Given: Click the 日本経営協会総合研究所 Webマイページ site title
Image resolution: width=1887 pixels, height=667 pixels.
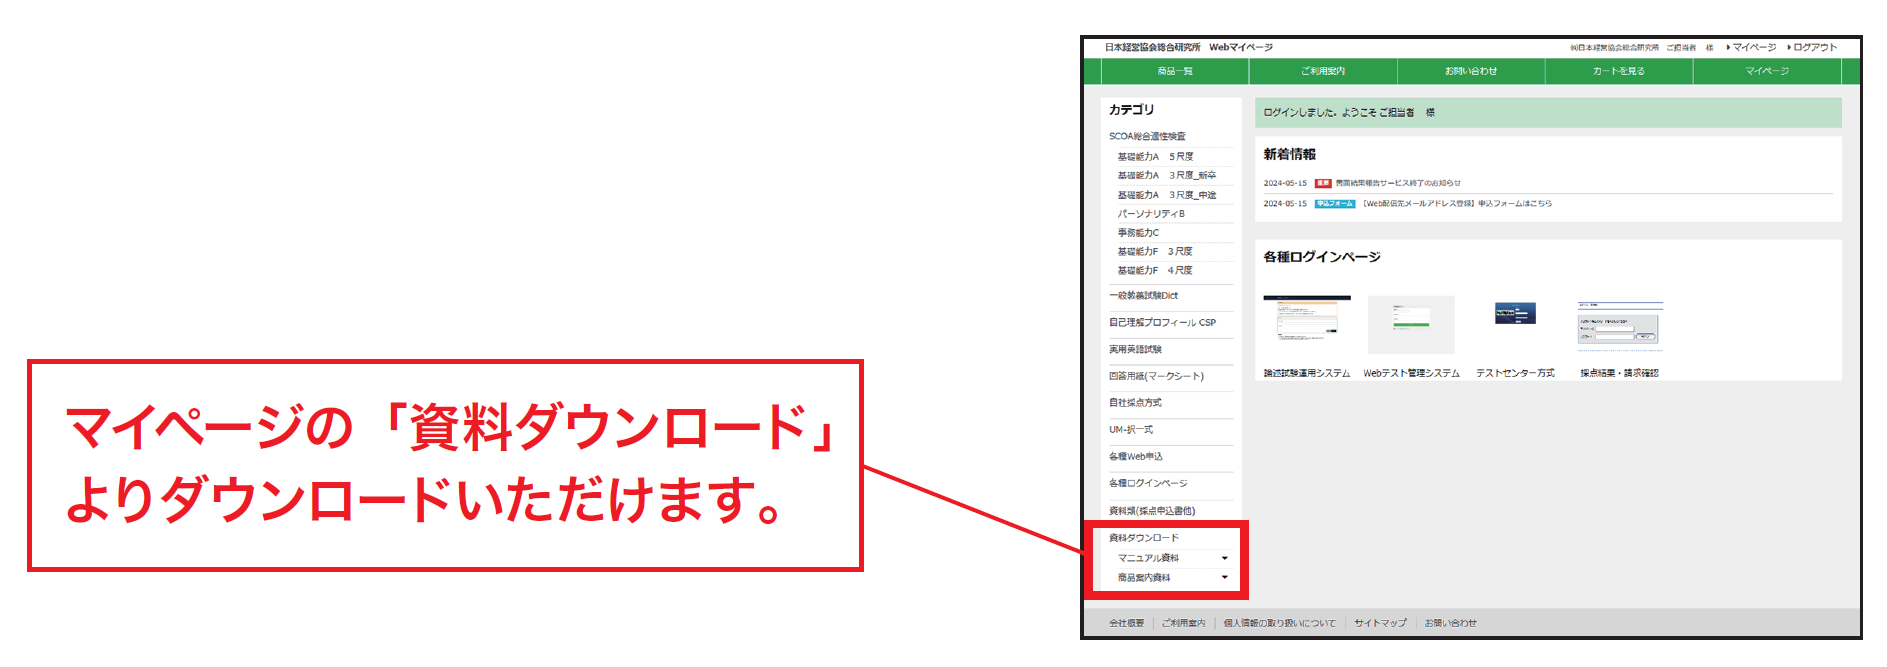Looking at the screenshot, I should pos(1189,47).
